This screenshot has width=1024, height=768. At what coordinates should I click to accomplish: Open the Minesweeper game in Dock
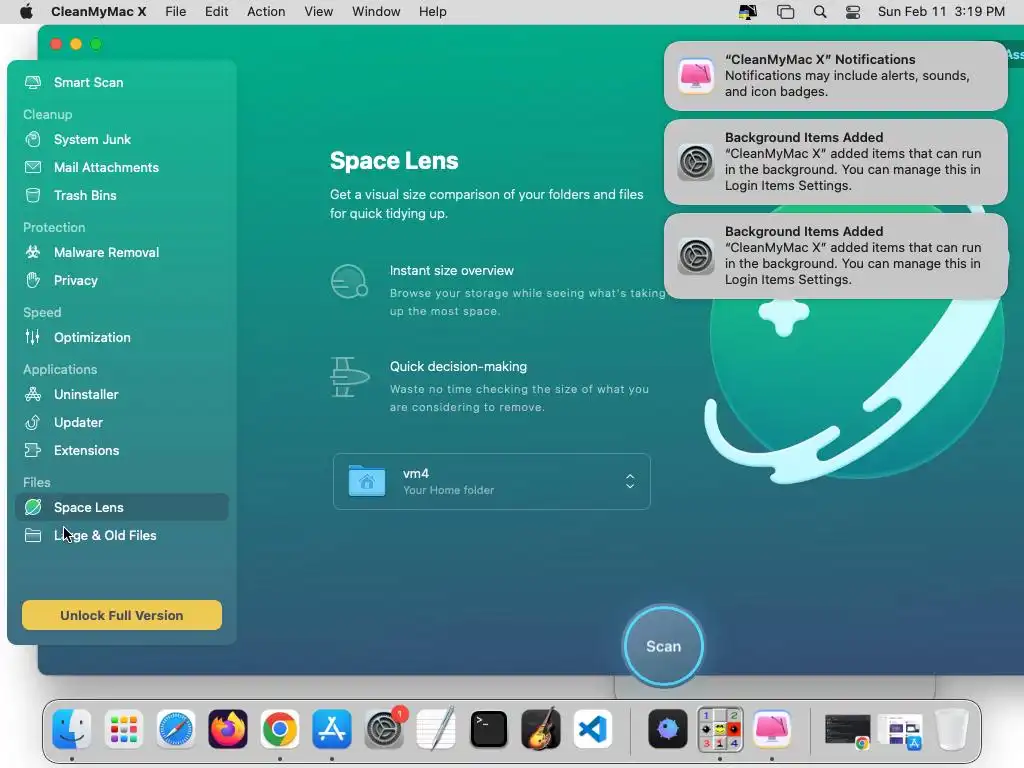(x=720, y=729)
